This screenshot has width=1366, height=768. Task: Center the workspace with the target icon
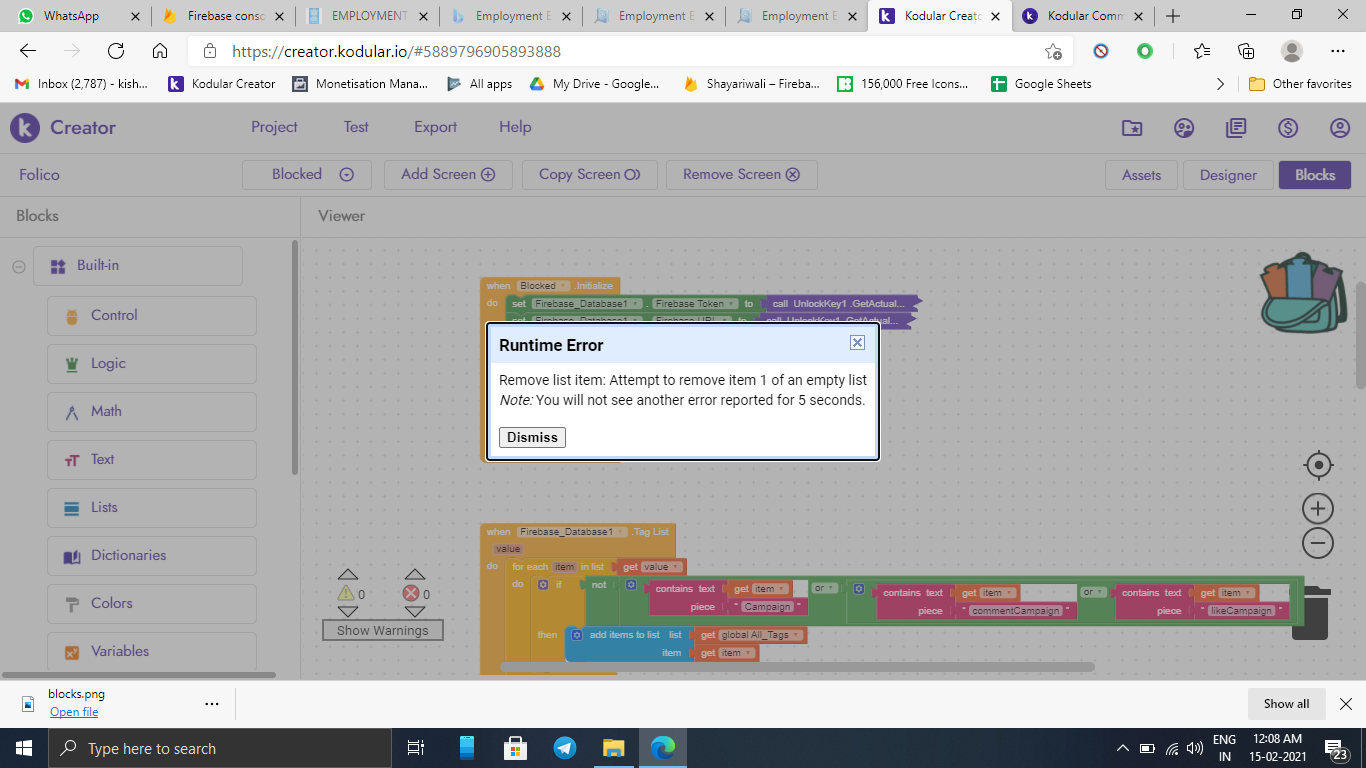click(1318, 465)
